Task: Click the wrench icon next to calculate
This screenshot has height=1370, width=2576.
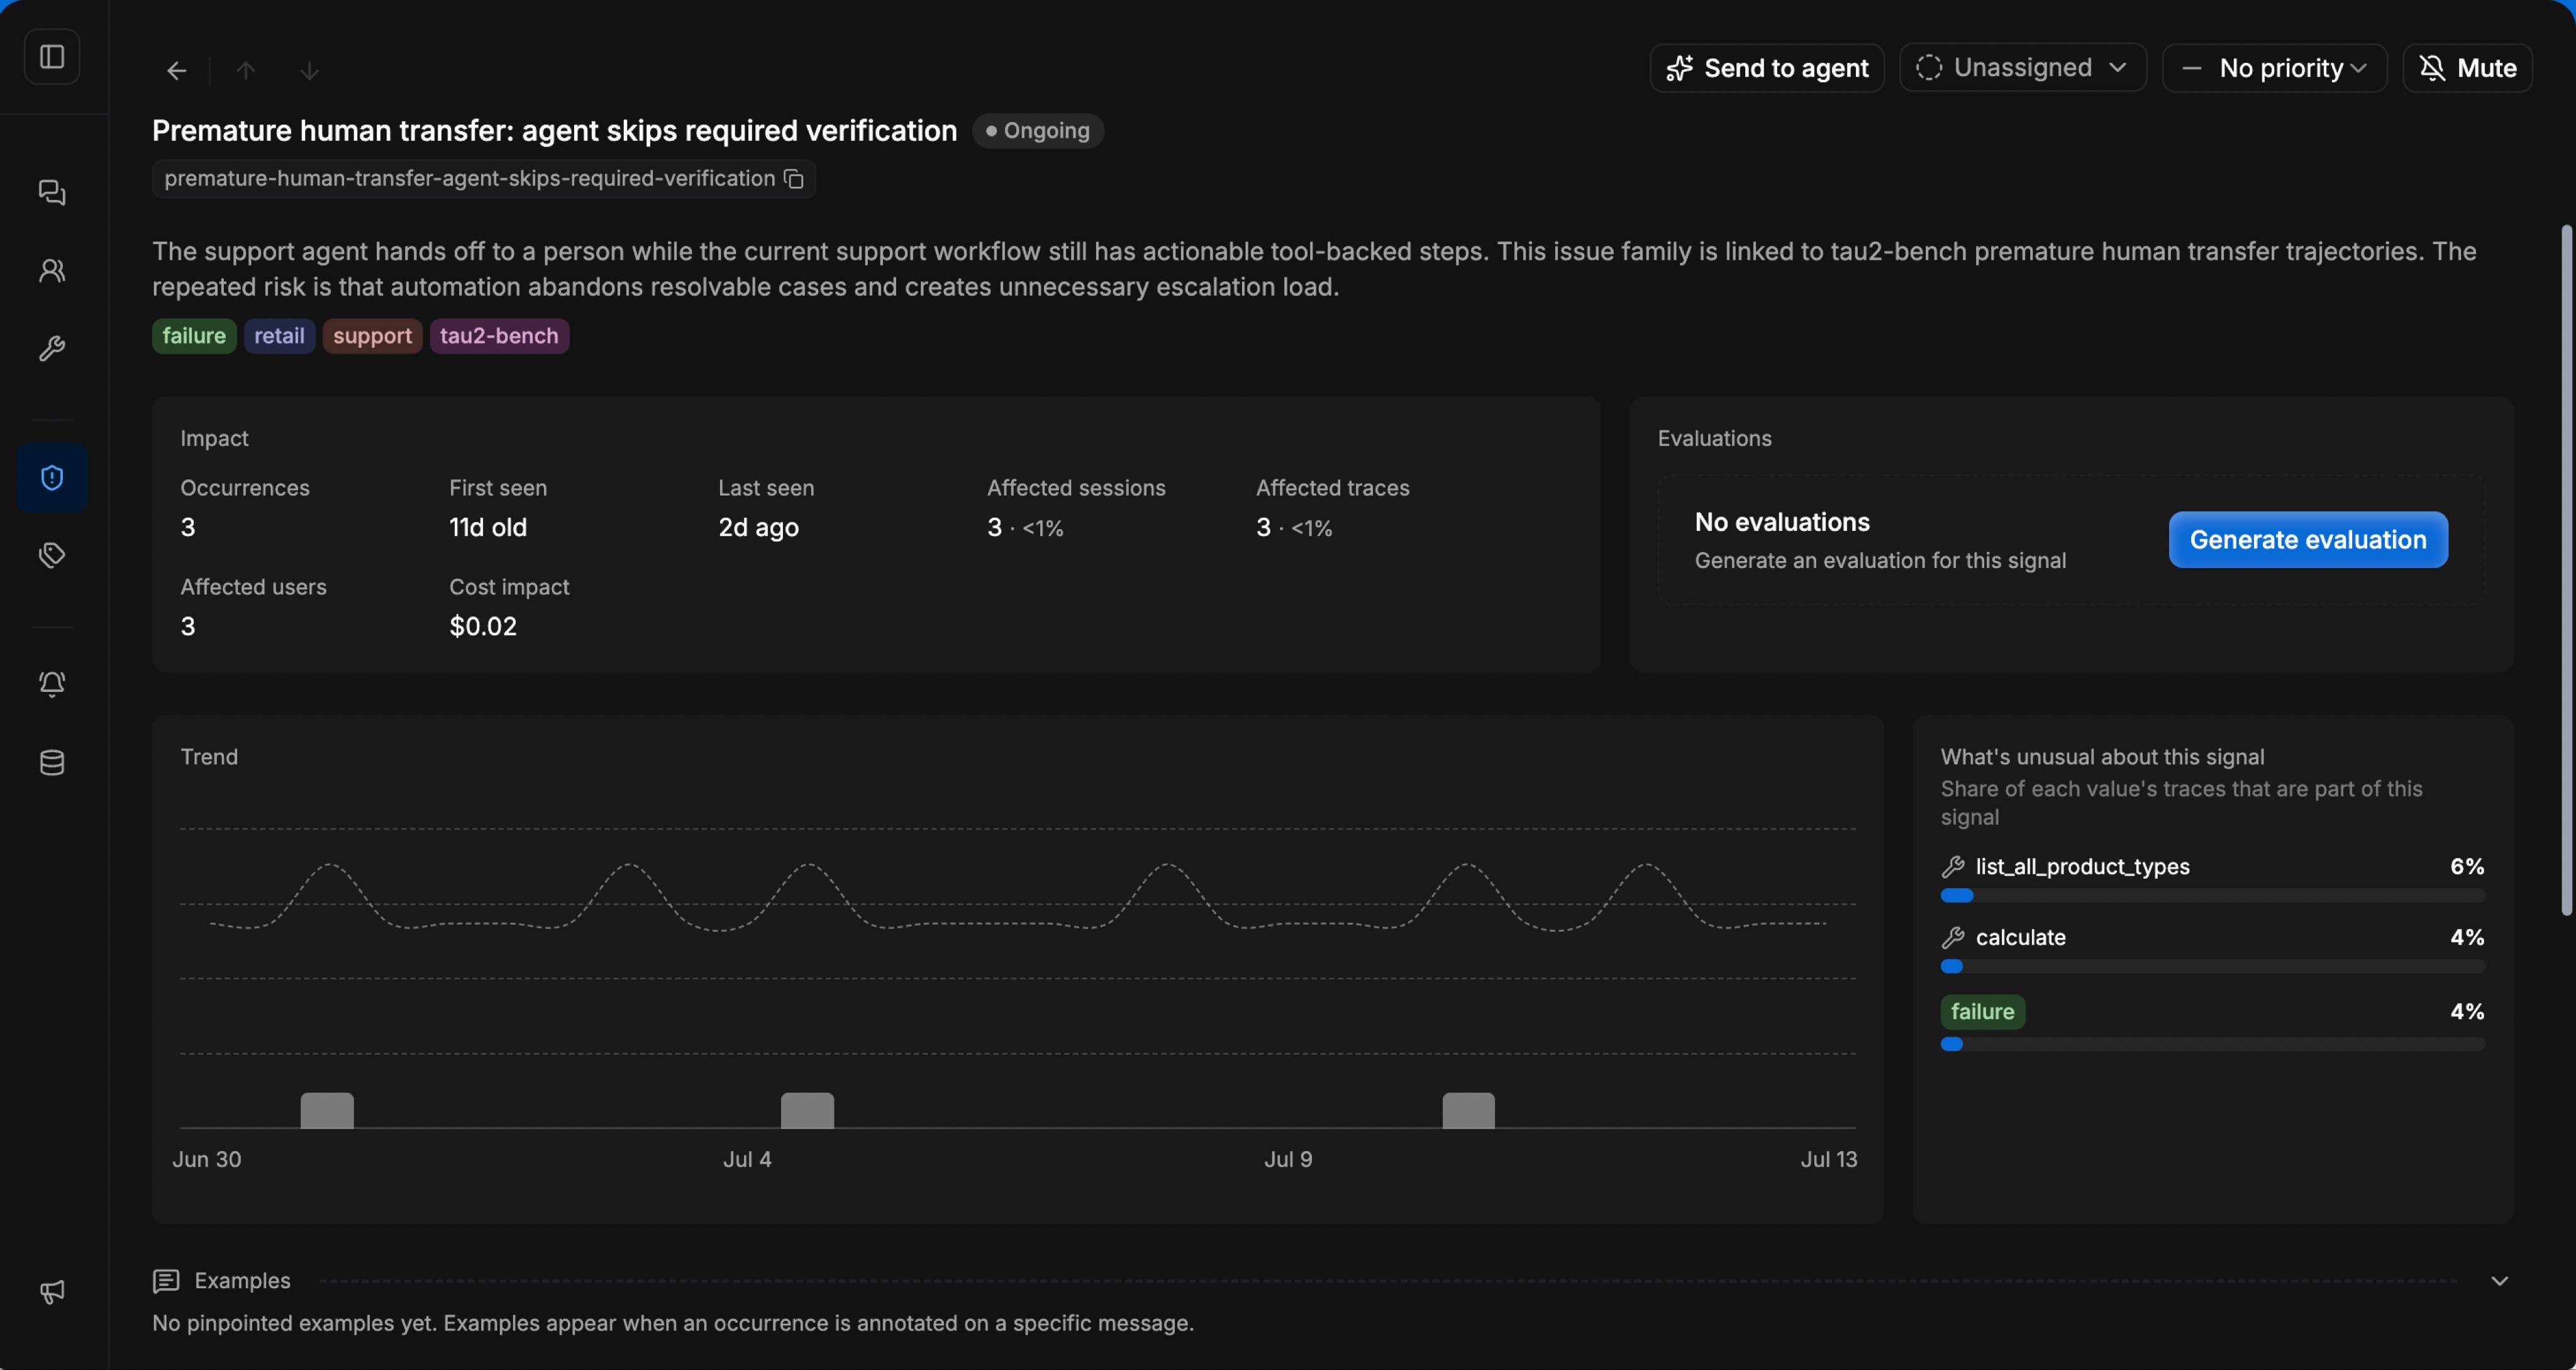Action: click(1953, 938)
